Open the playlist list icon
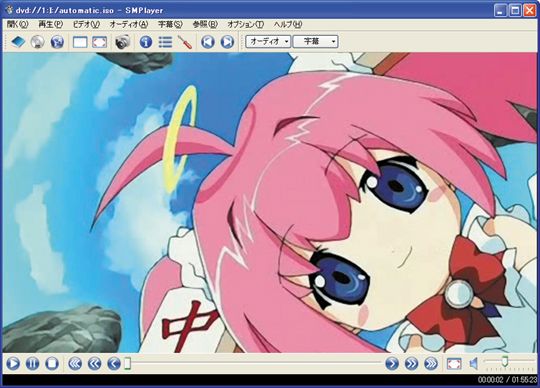540x388 pixels. pos(165,42)
